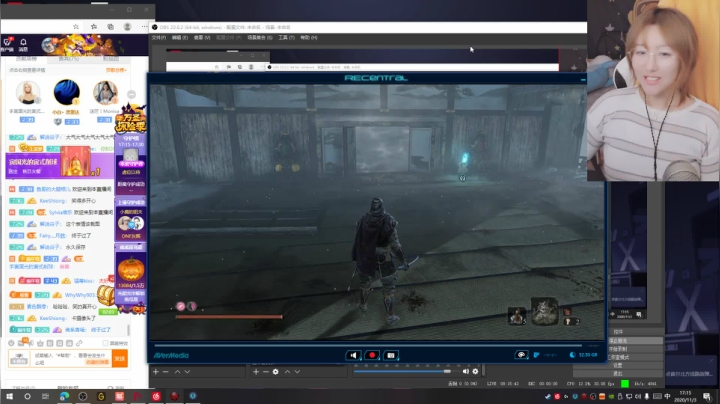Toggle the 屏蔽特效 checkbox under chat
The image size is (720, 404).
106,343
